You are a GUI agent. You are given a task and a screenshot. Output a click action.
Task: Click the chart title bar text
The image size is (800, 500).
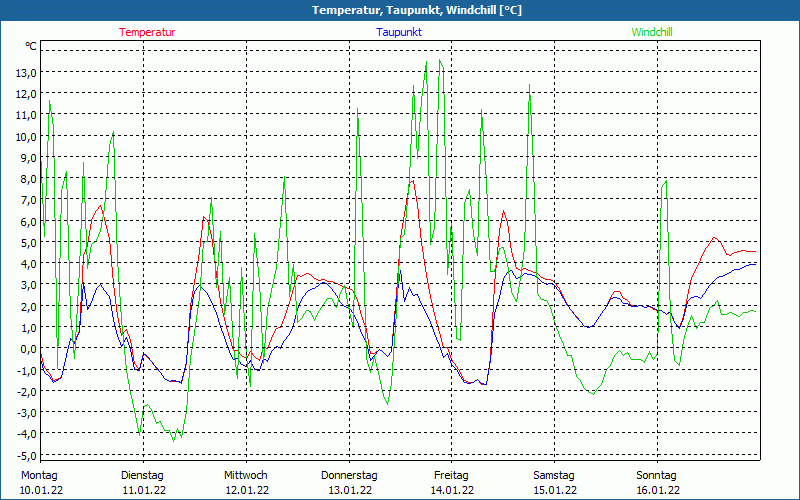point(400,10)
